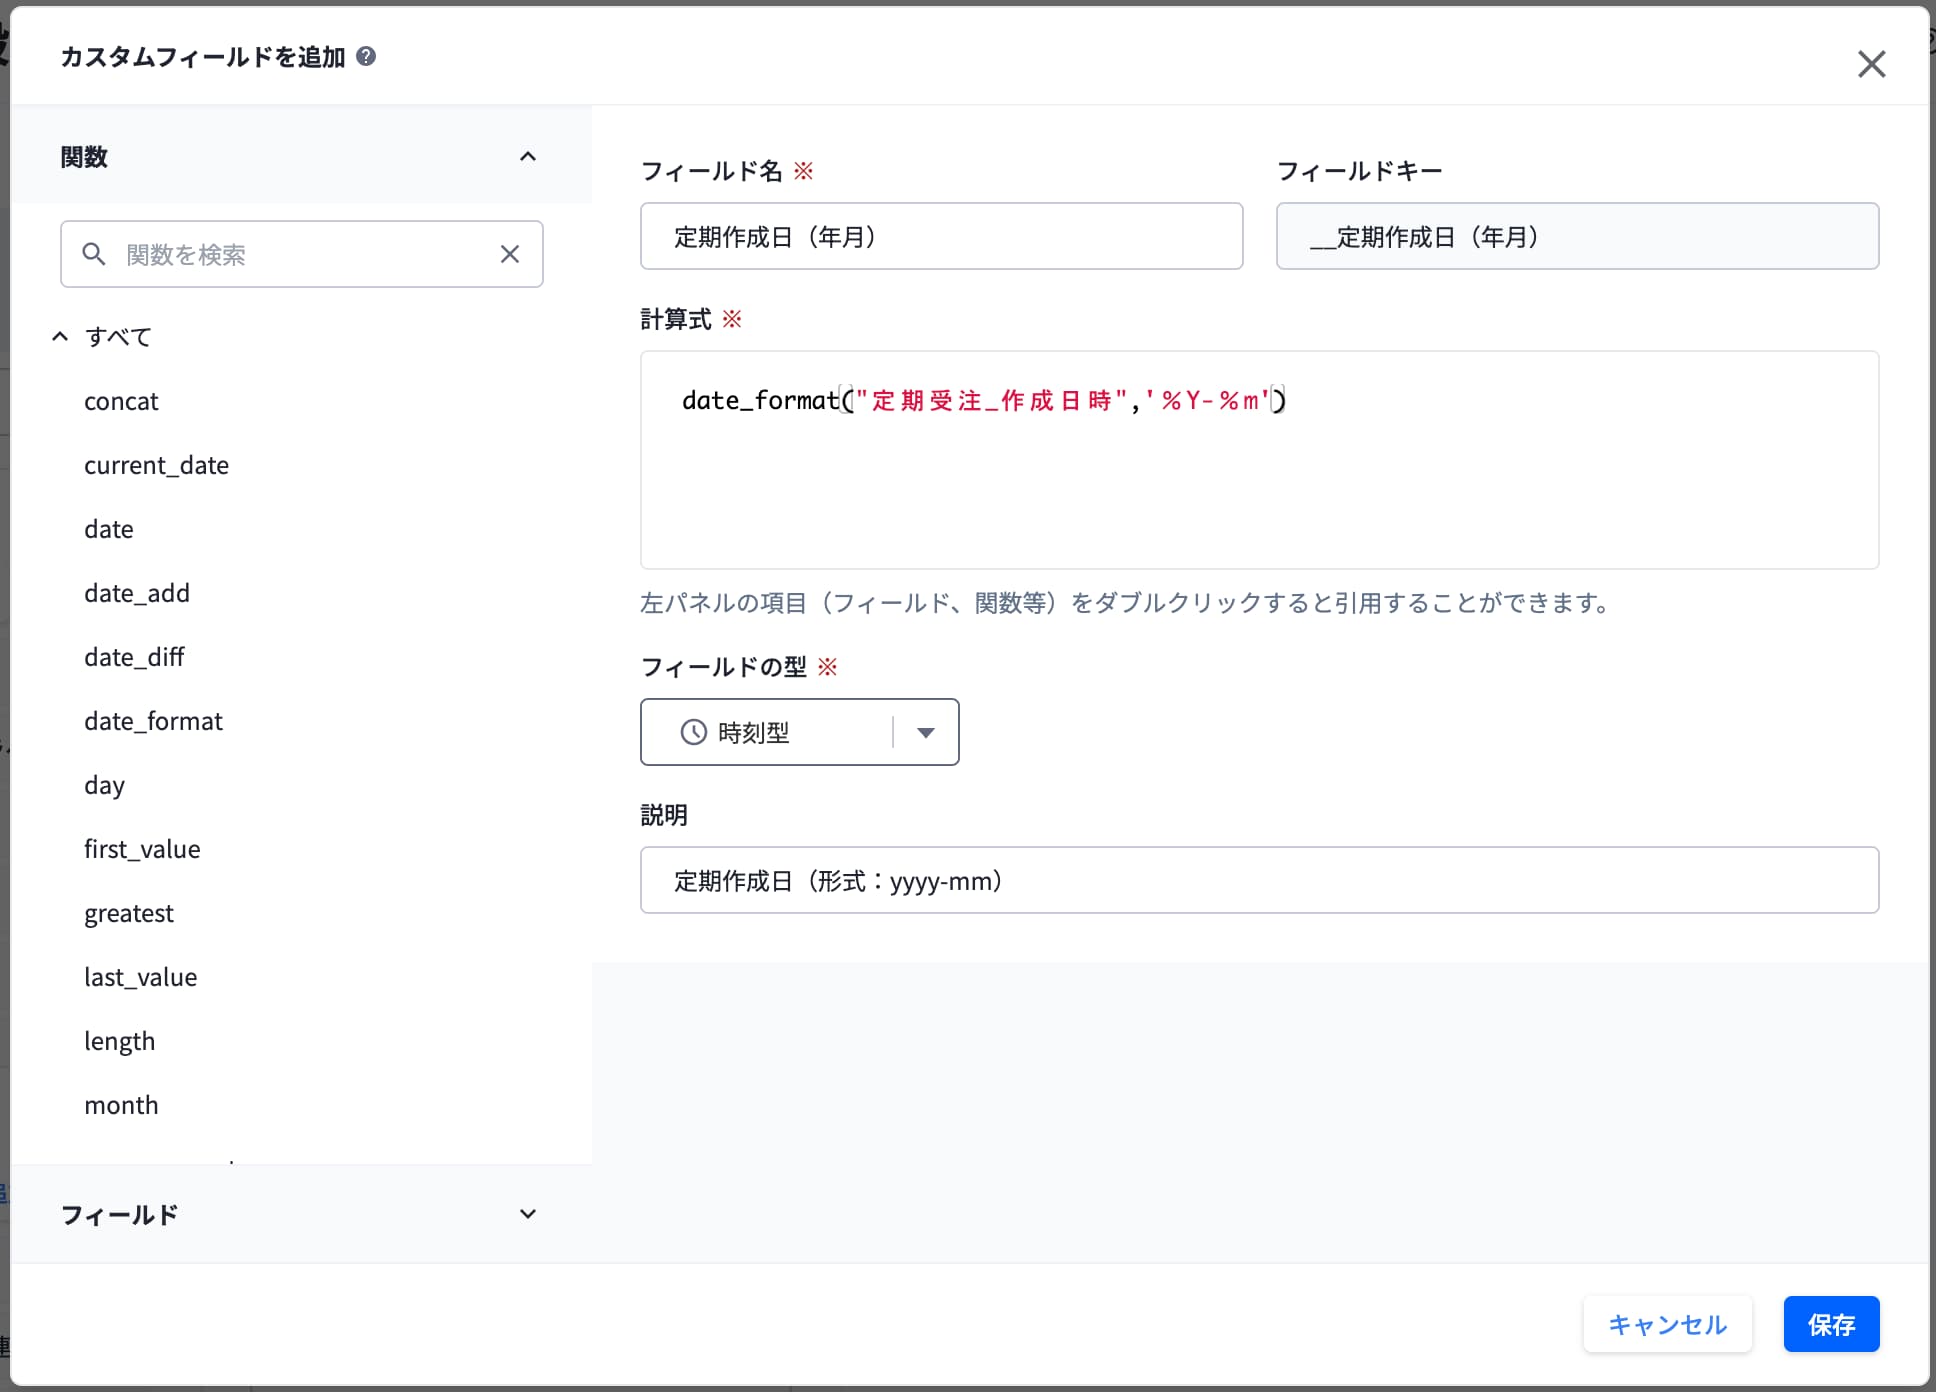Select the month function
1936x1392 pixels.
(x=121, y=1105)
